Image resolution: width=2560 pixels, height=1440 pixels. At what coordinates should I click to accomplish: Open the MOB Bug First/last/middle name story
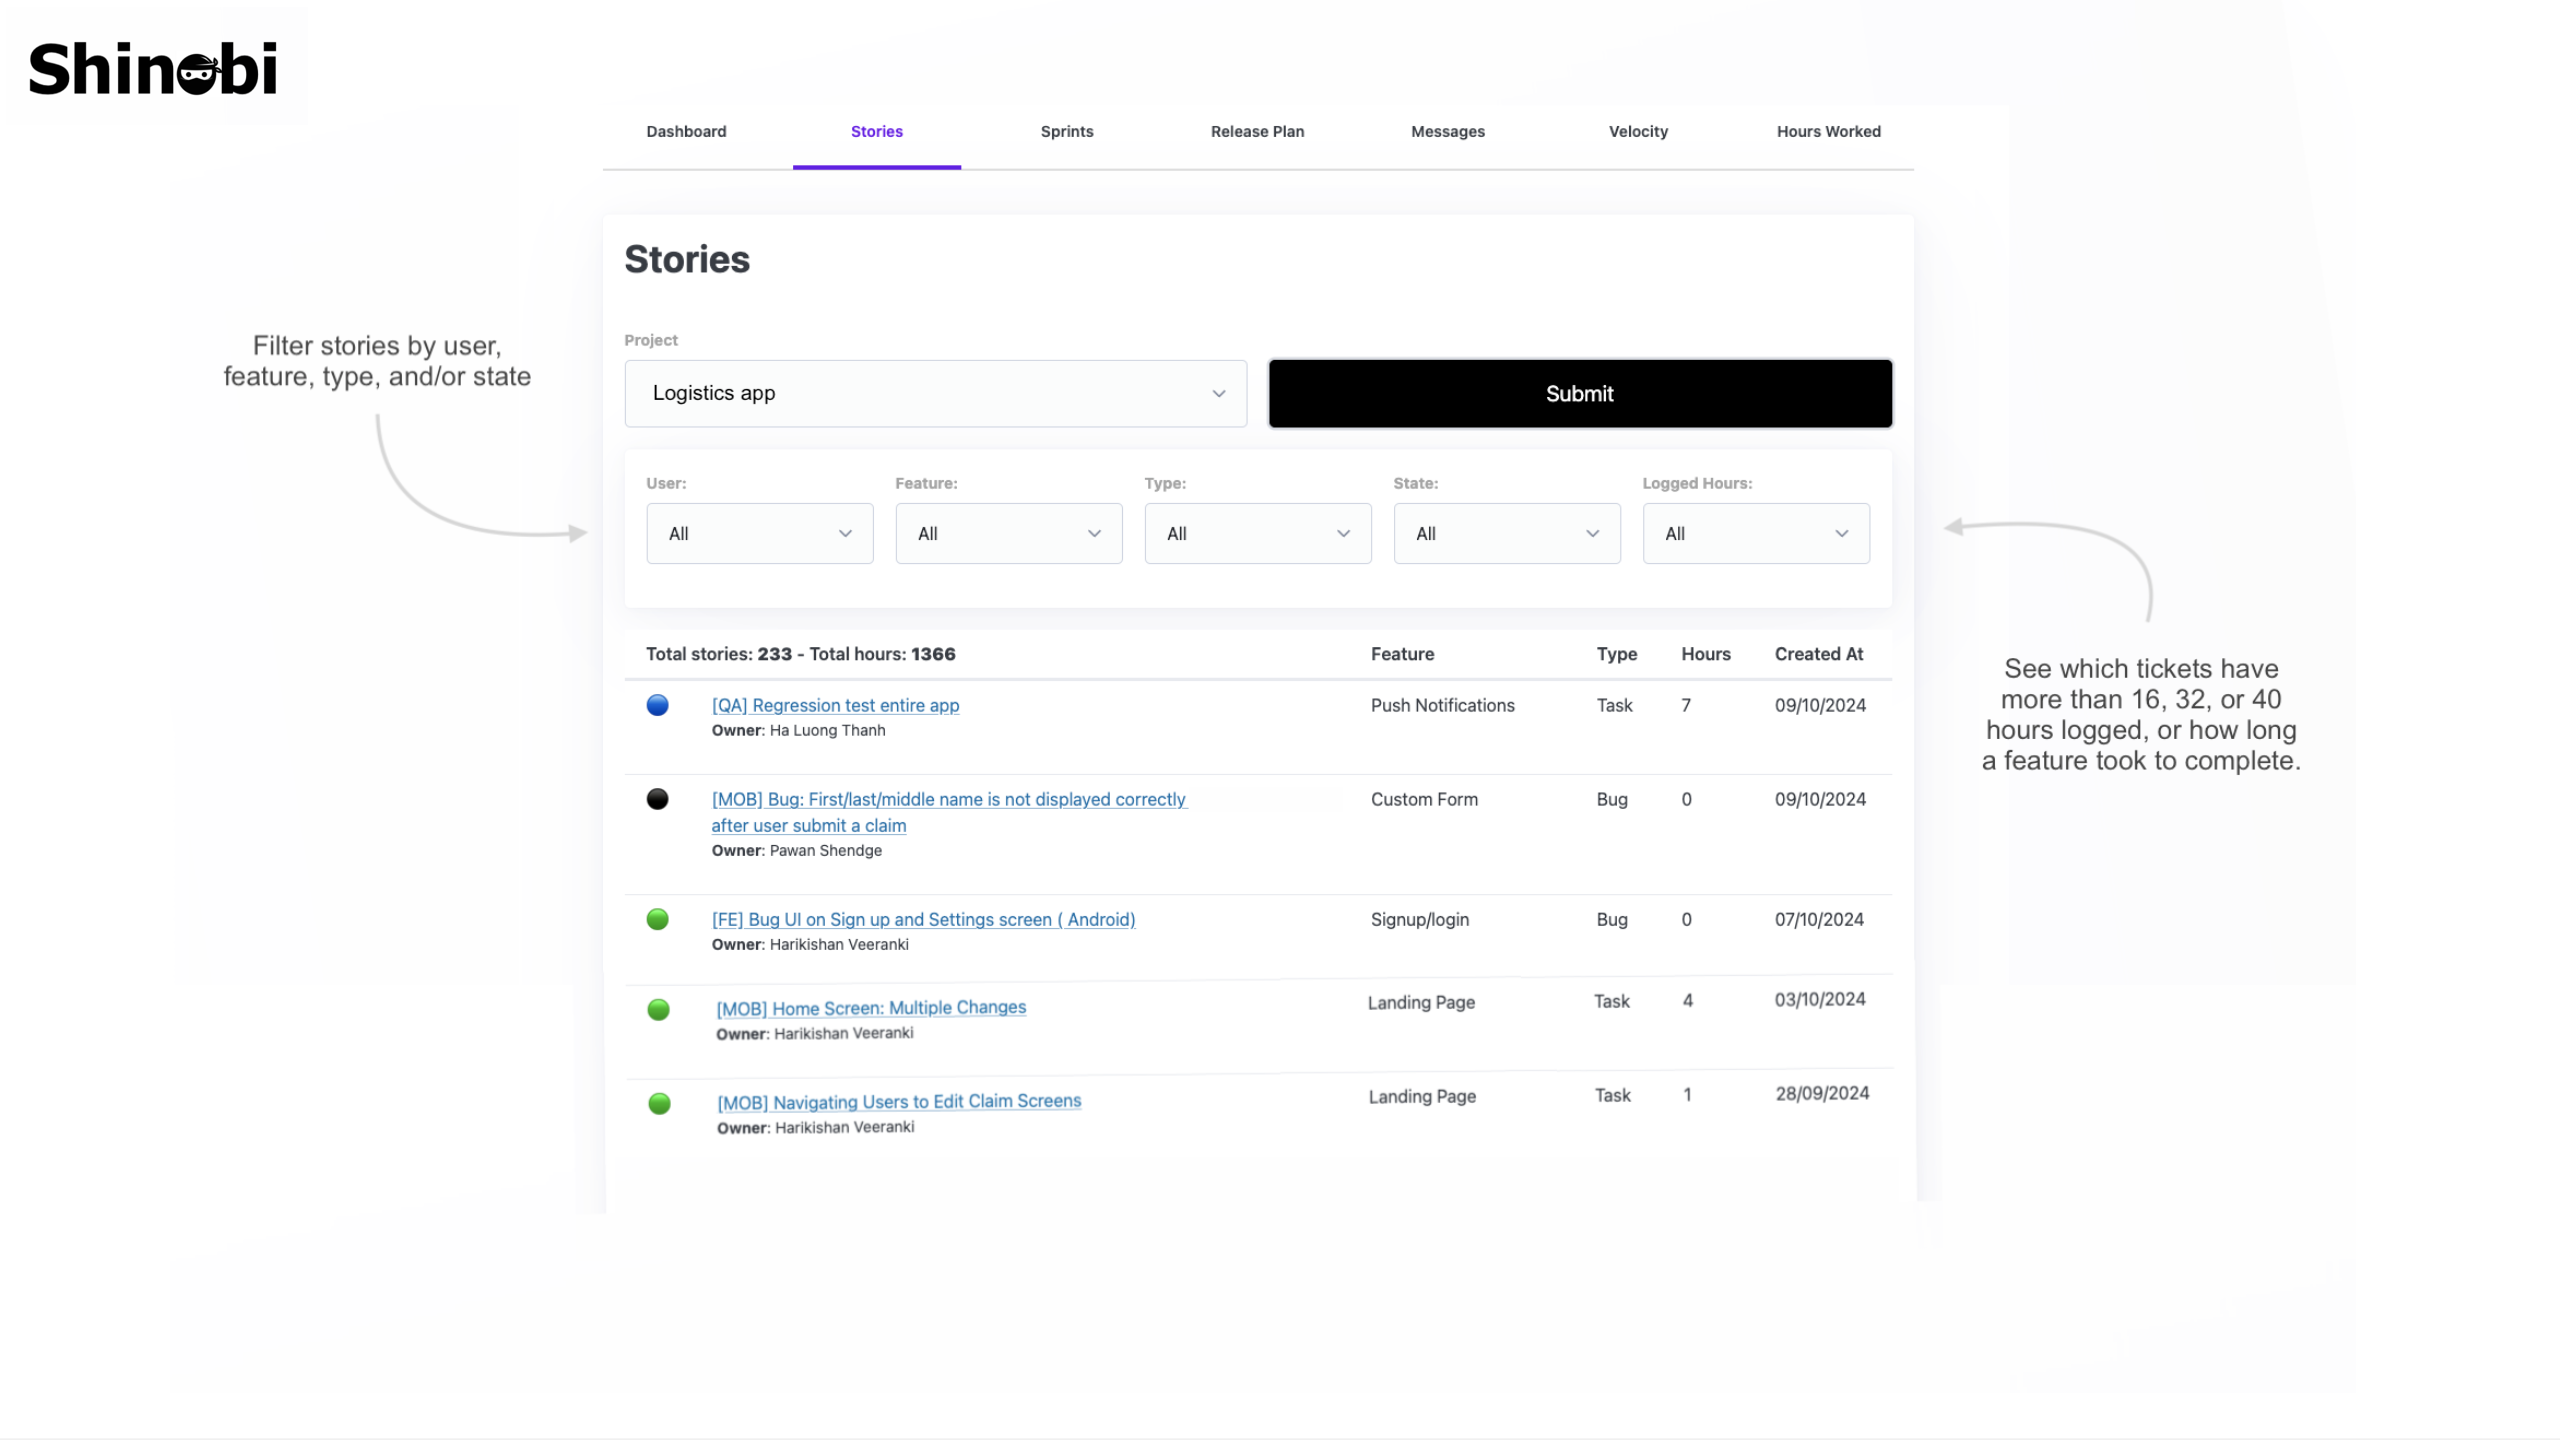point(948,812)
